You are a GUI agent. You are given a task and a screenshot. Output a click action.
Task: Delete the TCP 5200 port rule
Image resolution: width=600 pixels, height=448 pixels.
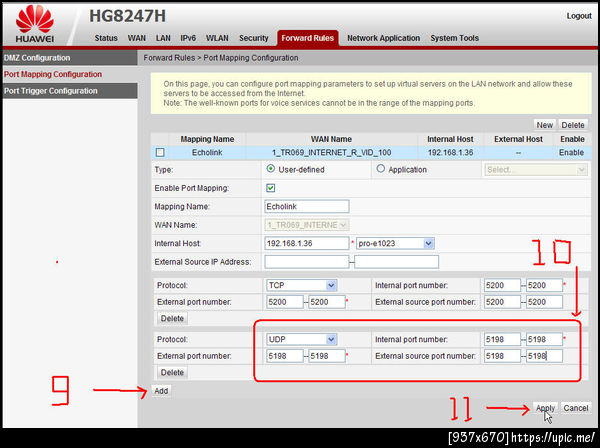172,318
